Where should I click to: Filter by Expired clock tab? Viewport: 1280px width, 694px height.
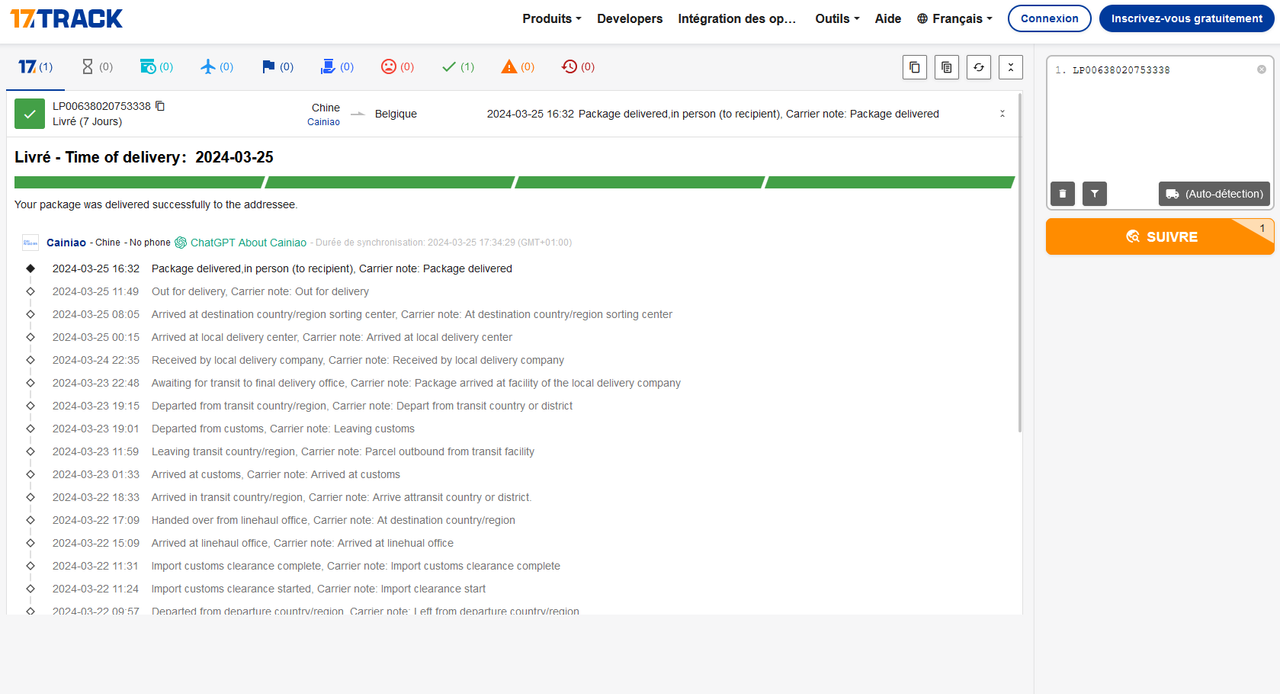[x=578, y=67]
